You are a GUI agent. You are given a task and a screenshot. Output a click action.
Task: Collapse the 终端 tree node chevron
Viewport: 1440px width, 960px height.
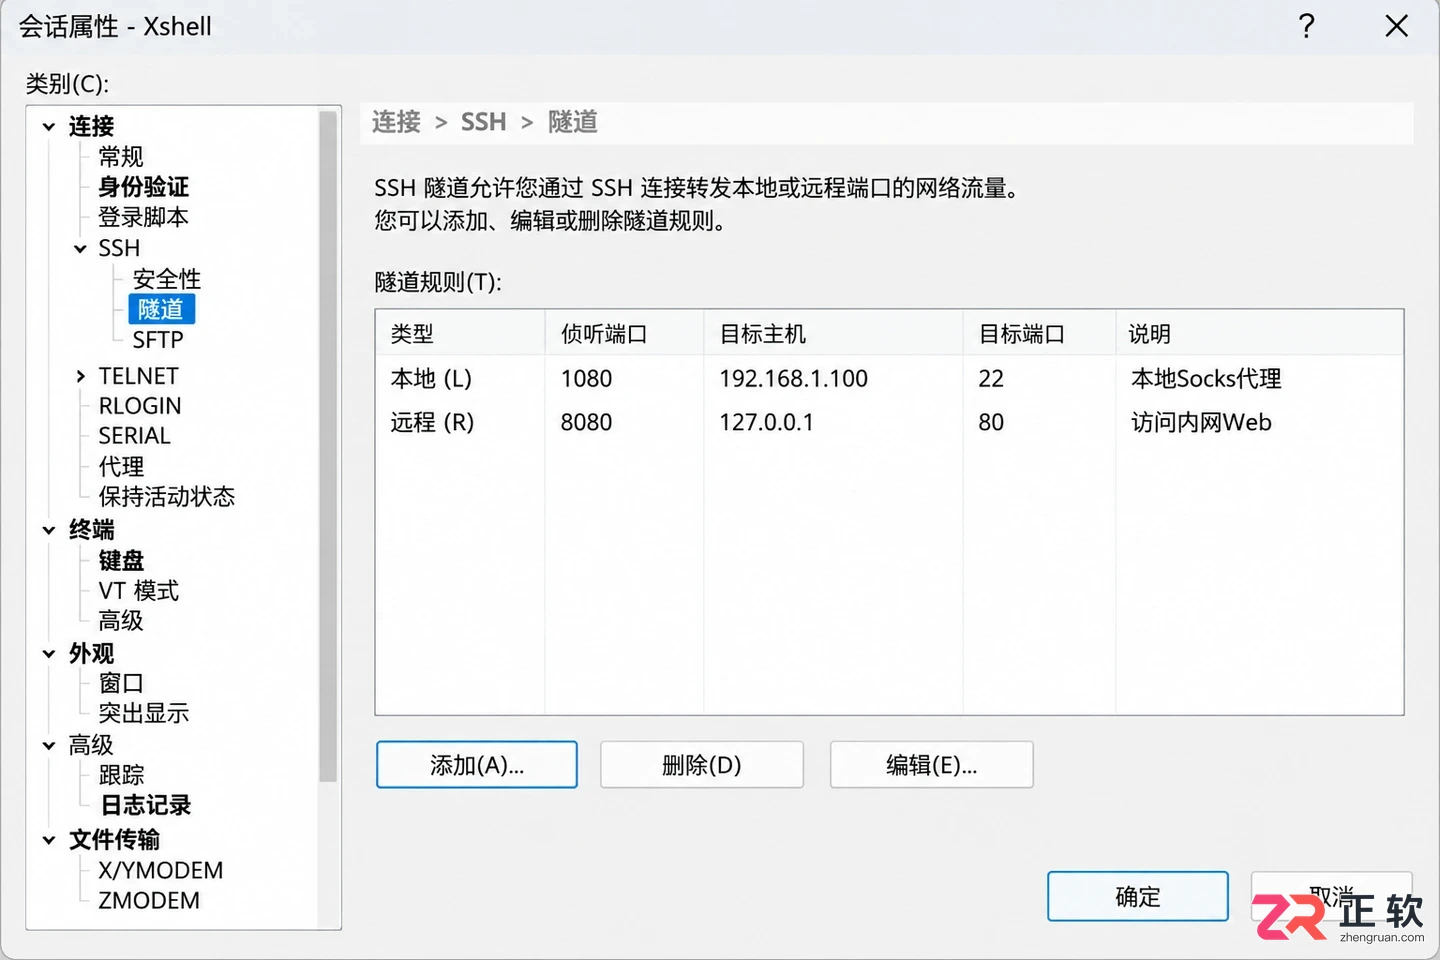coord(49,530)
